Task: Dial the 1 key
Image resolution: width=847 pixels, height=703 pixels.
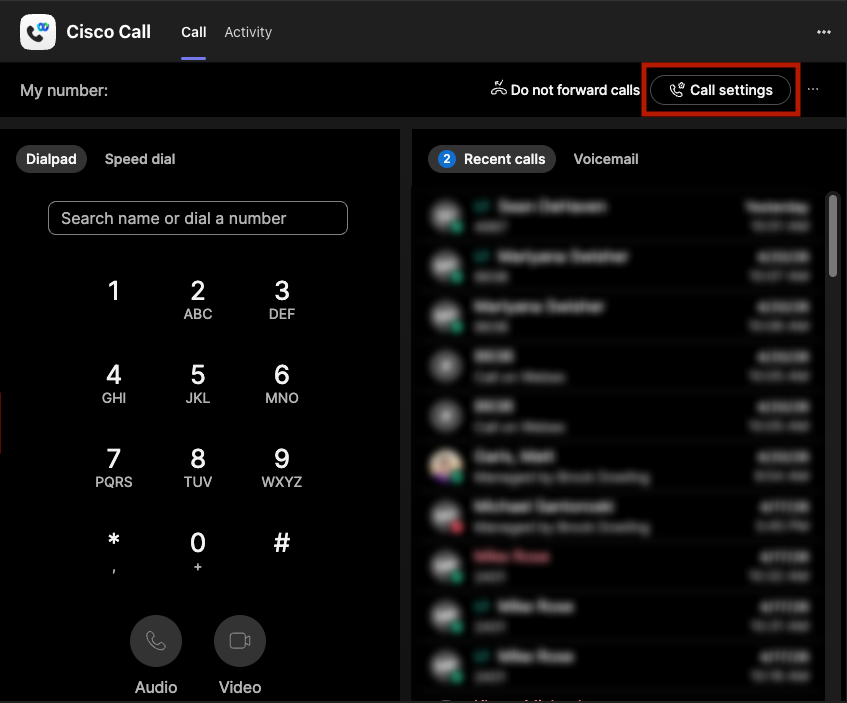Action: point(113,291)
